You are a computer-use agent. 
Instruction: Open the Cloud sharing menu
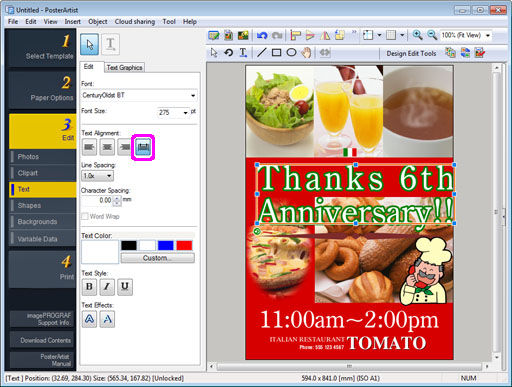tap(135, 22)
